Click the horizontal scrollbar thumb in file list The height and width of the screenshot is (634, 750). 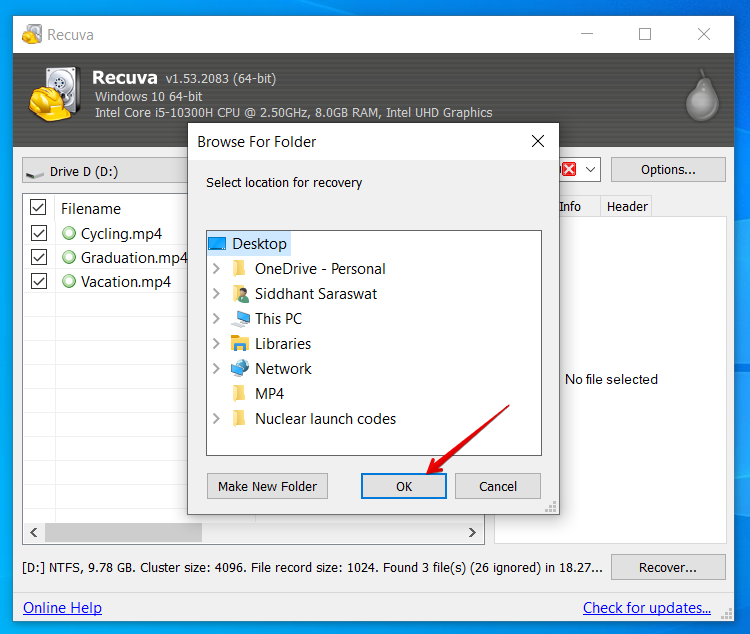click(x=123, y=533)
